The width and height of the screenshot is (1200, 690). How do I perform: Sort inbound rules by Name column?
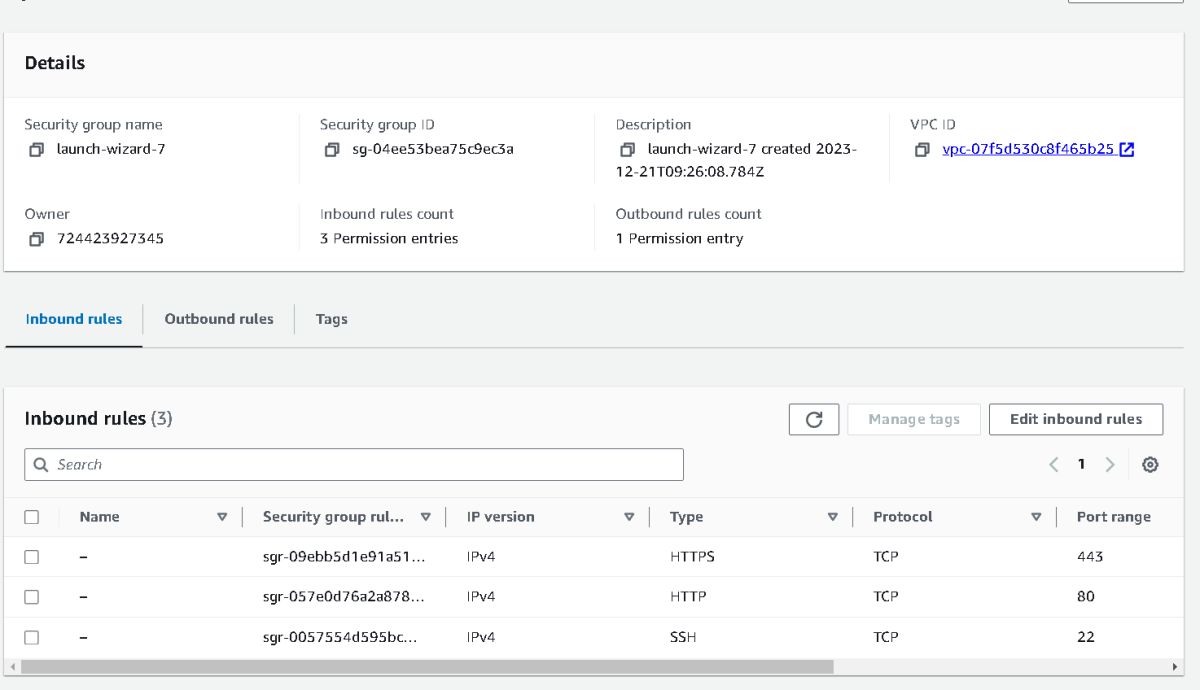[x=222, y=517]
